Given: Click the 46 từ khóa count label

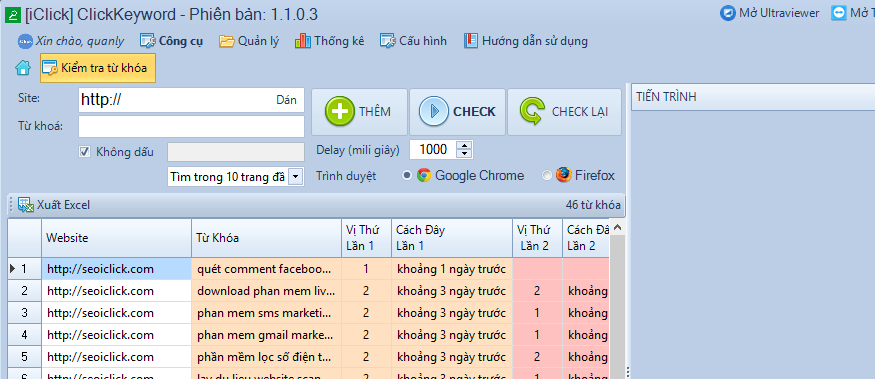Looking at the screenshot, I should (x=593, y=205).
